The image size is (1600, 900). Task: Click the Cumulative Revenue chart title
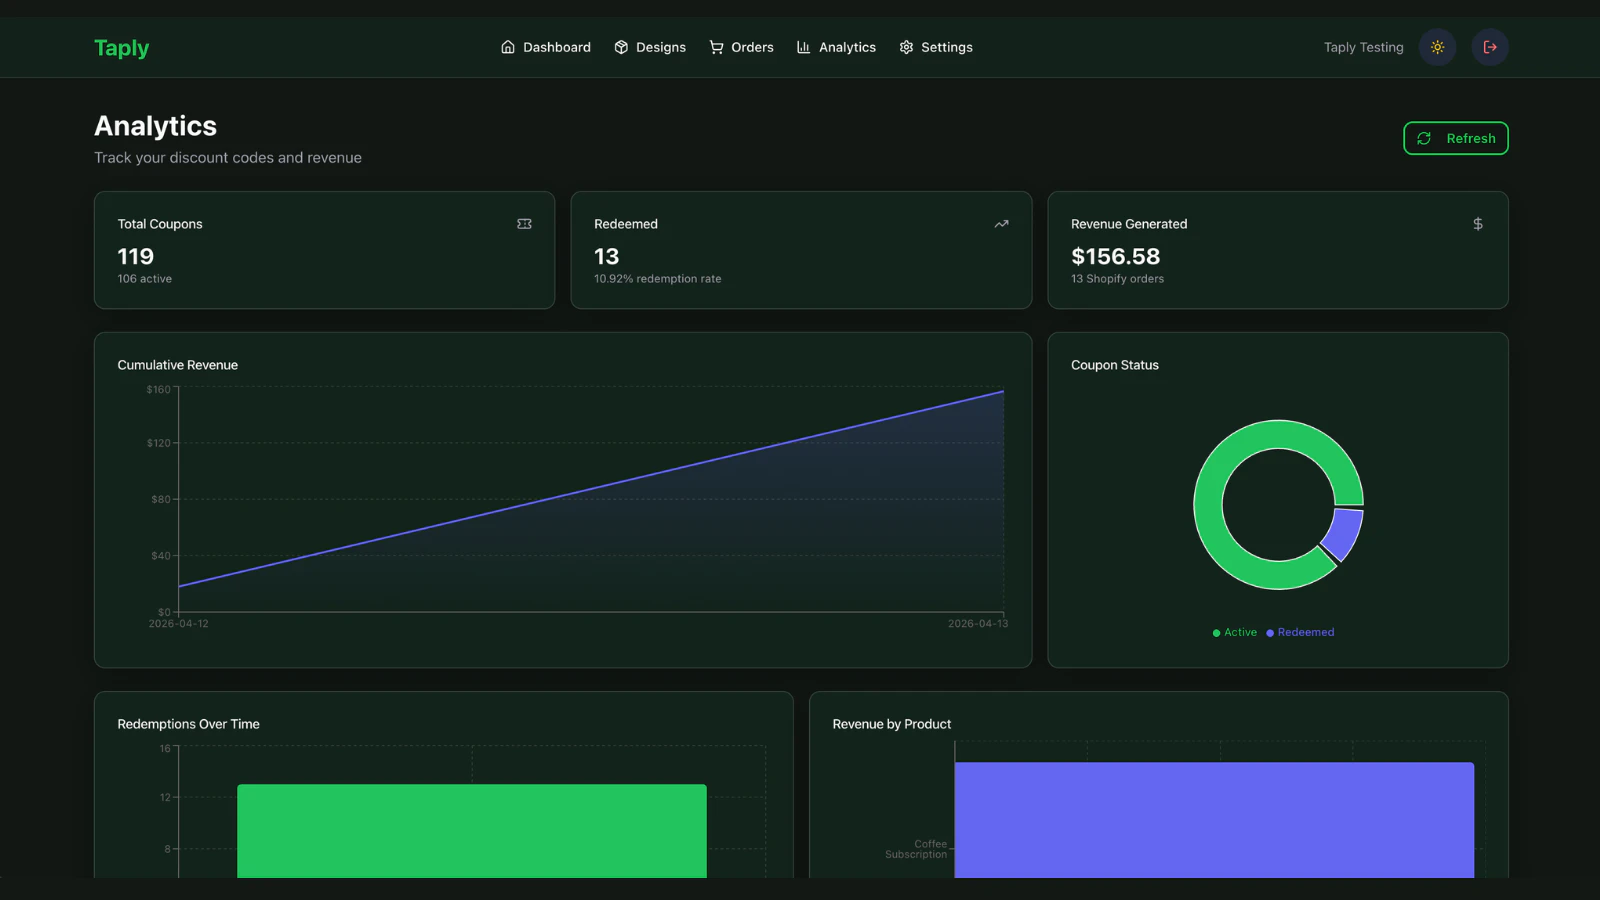point(178,365)
